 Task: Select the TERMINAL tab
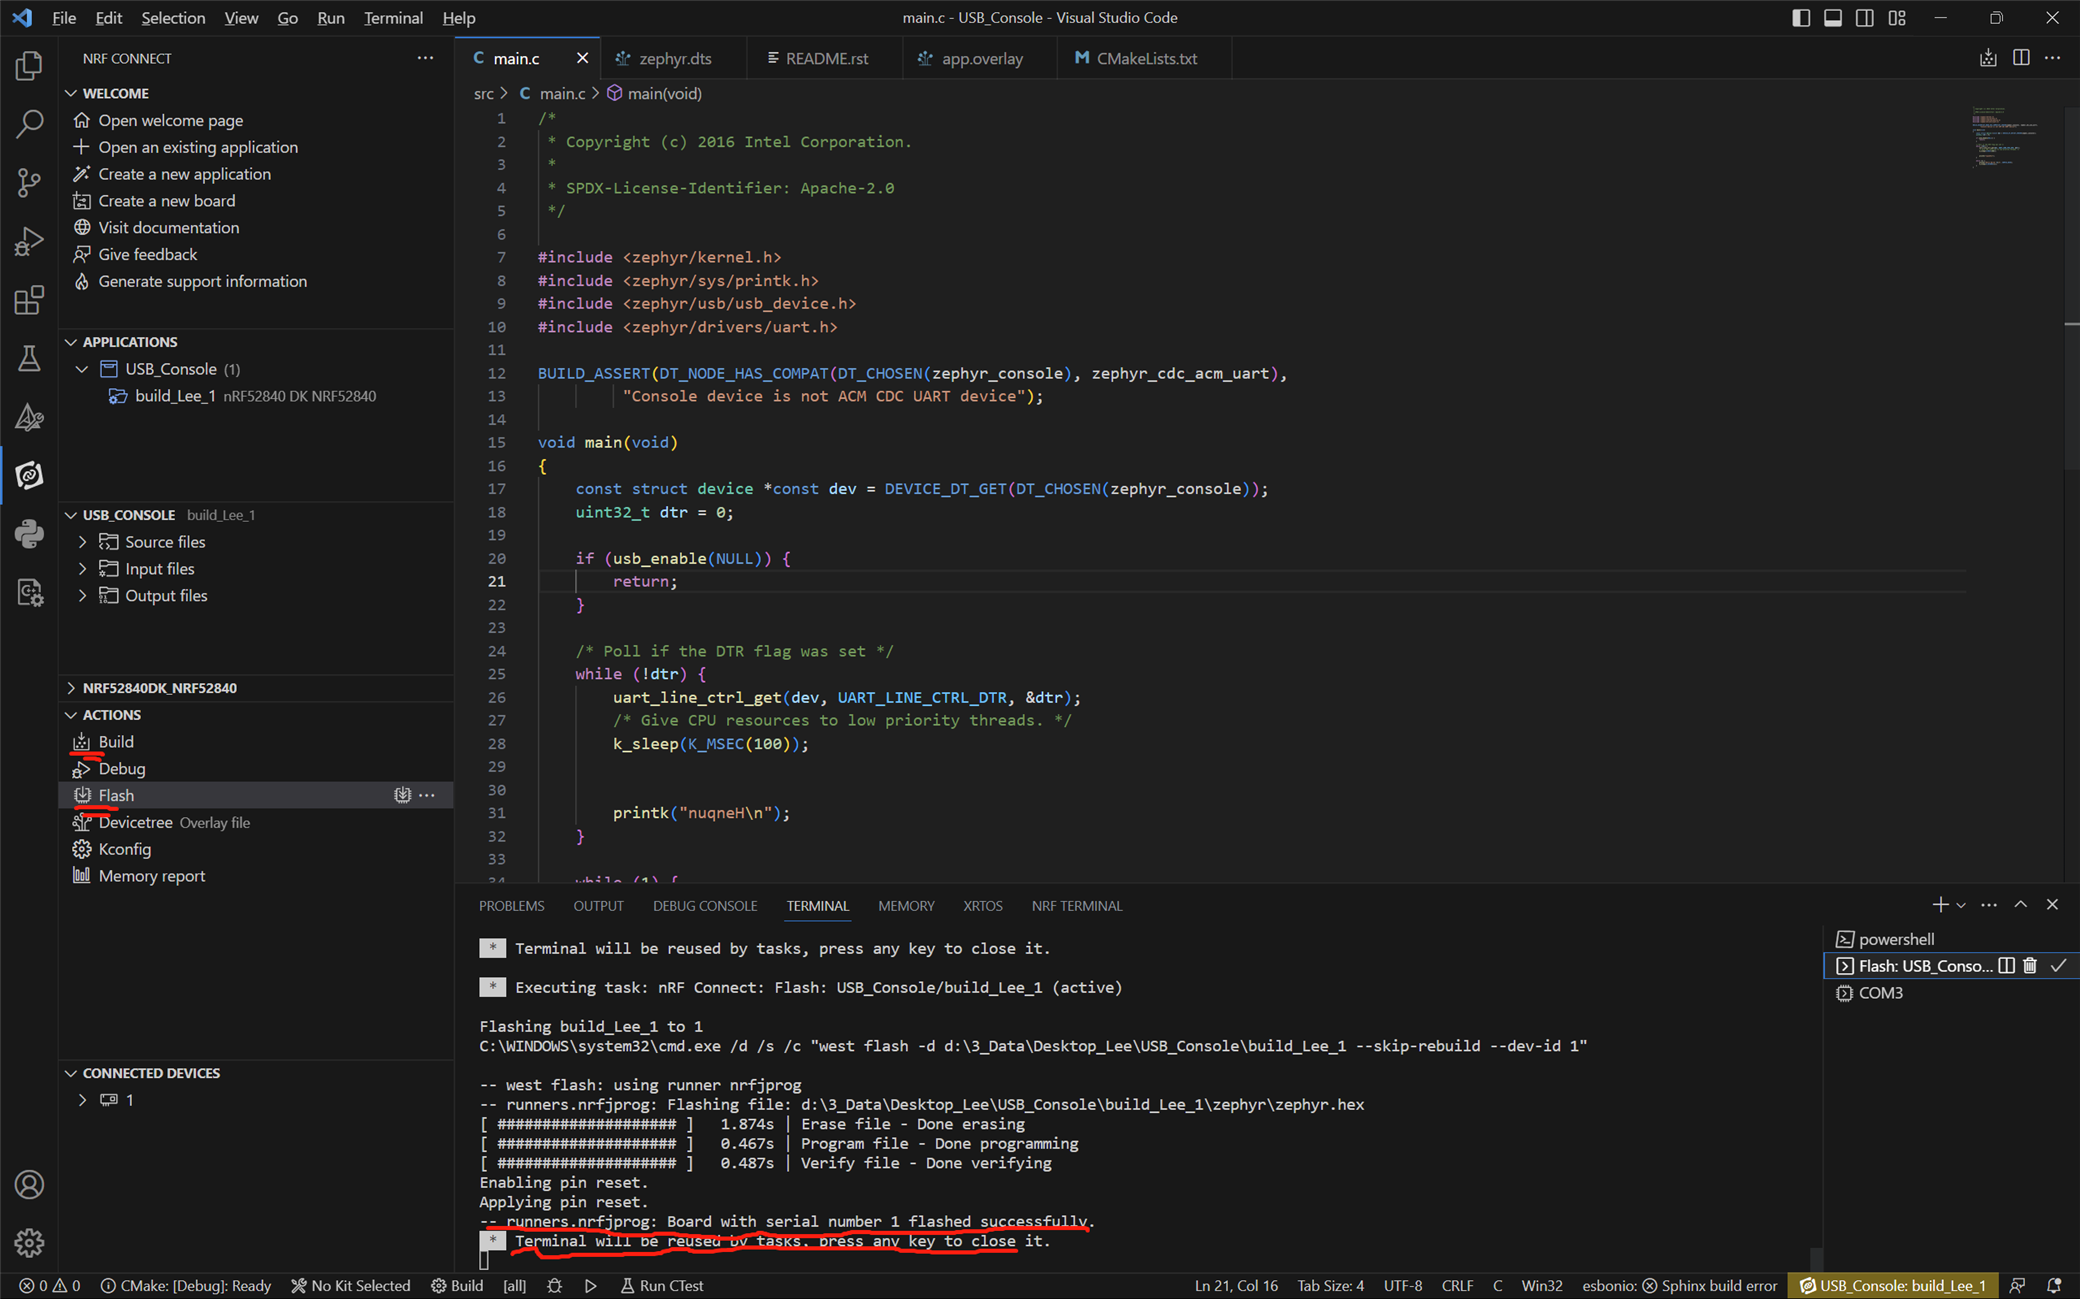817,905
